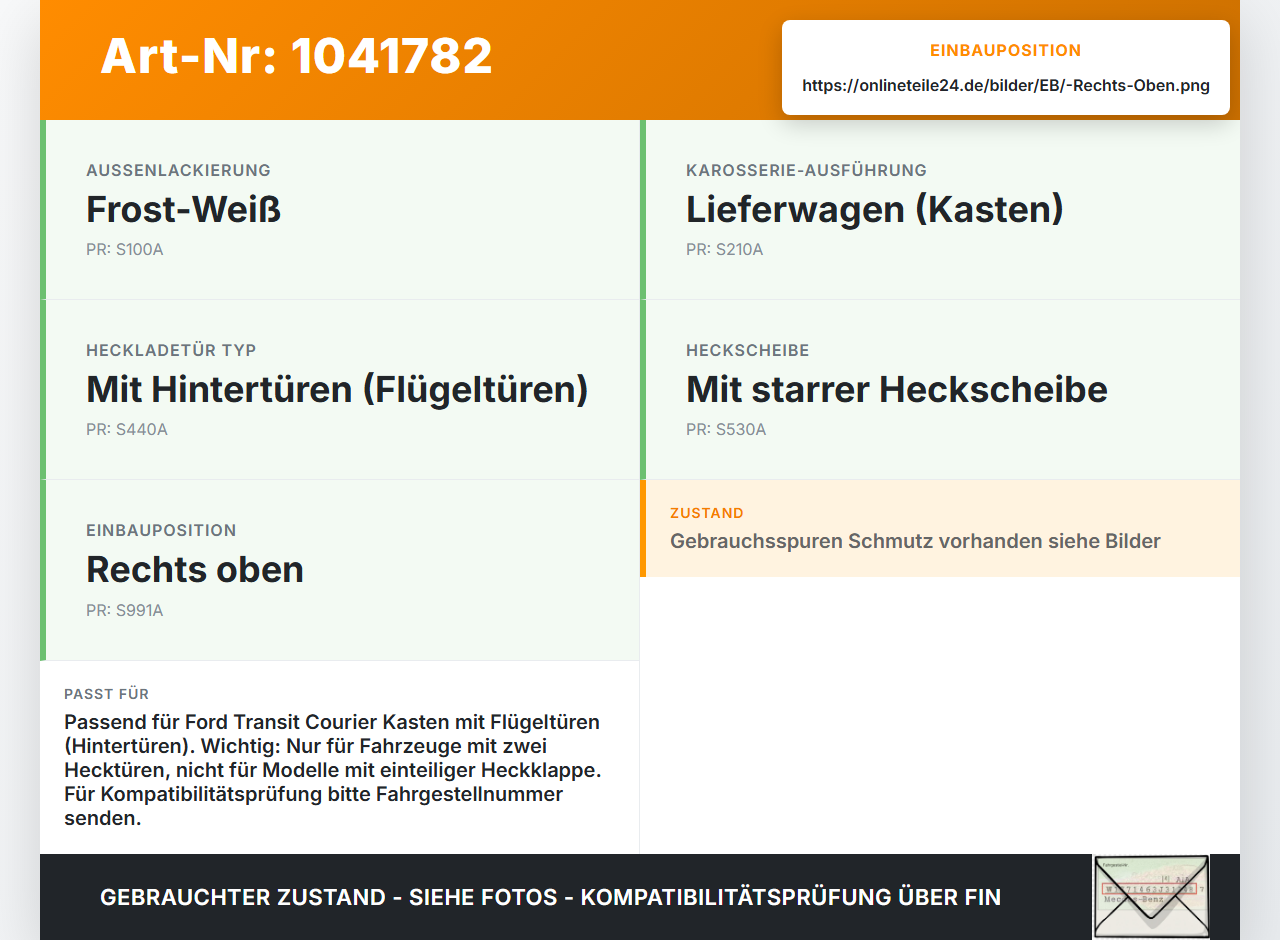Select the Art-Nr: 1041782 title
The image size is (1280, 940).
point(297,56)
